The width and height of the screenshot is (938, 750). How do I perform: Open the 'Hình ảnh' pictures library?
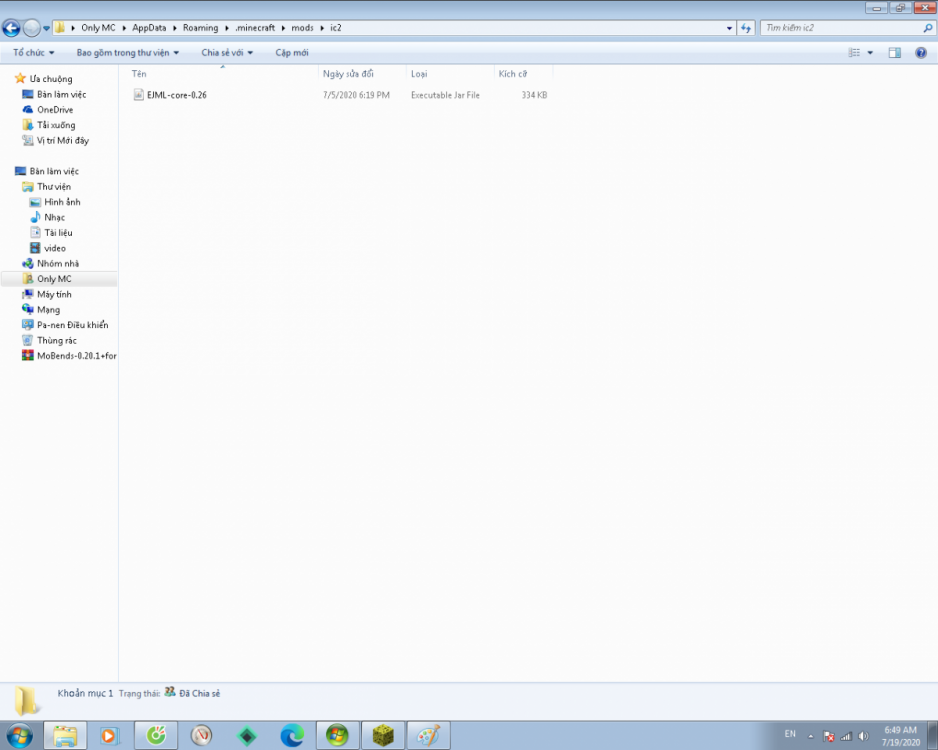(62, 202)
